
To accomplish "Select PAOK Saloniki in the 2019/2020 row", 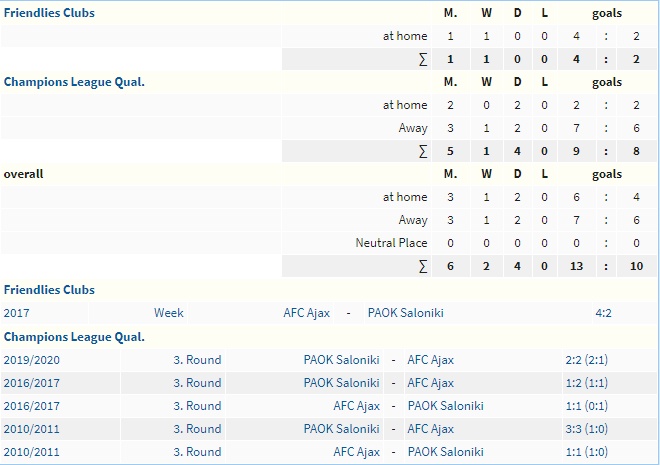I will coord(341,360).
